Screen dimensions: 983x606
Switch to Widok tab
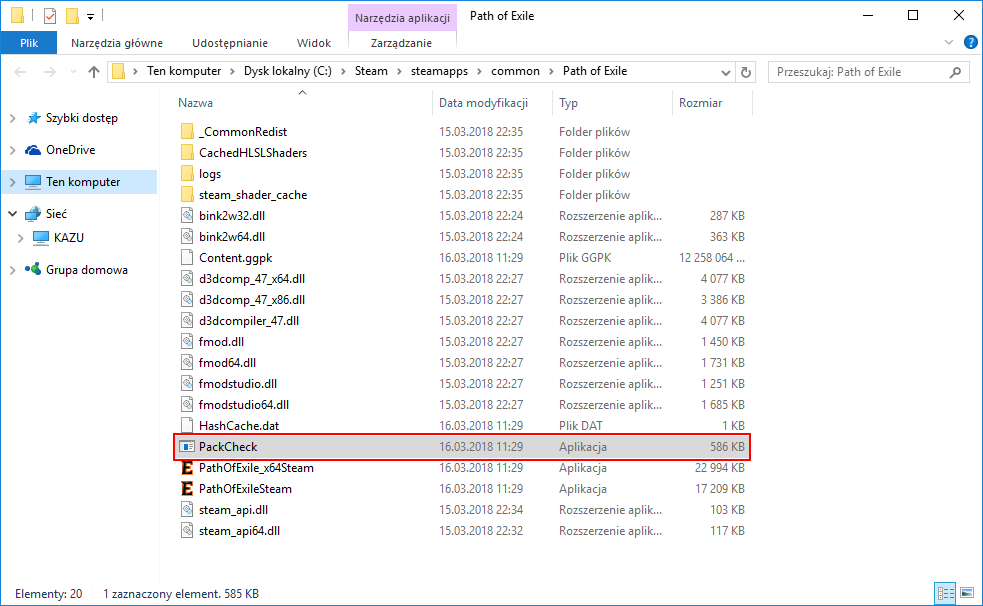(313, 43)
